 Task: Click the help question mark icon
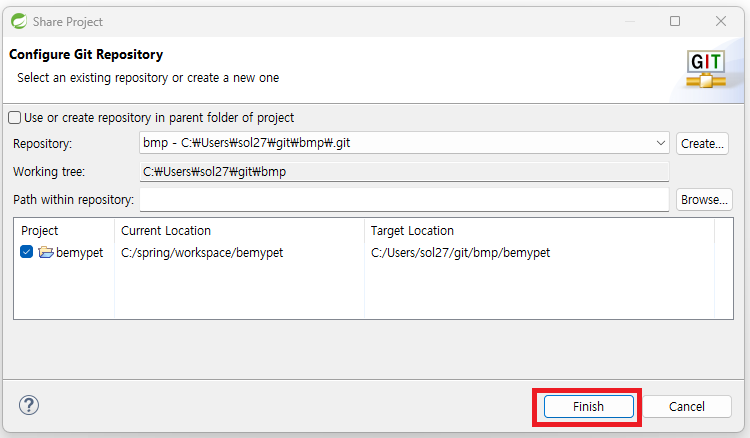(29, 405)
